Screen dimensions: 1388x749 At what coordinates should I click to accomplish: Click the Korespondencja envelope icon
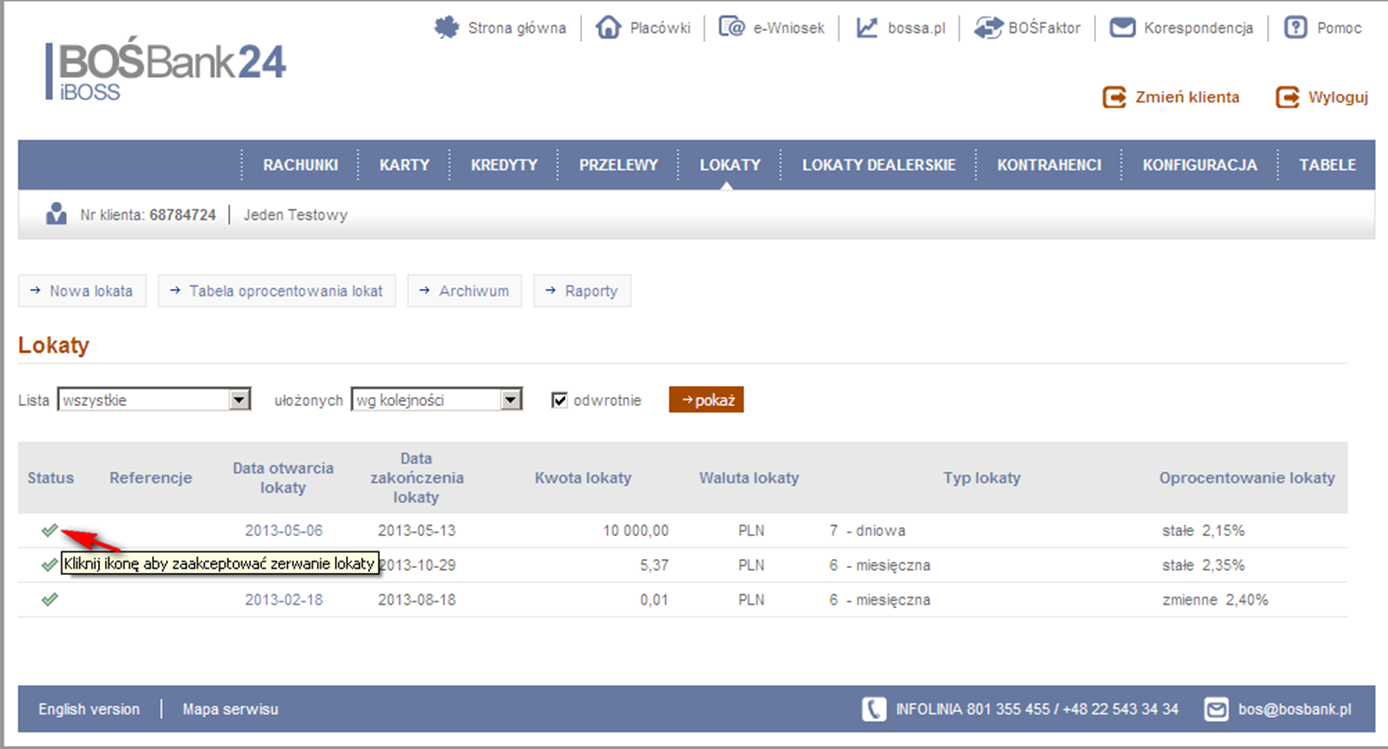pos(1123,27)
